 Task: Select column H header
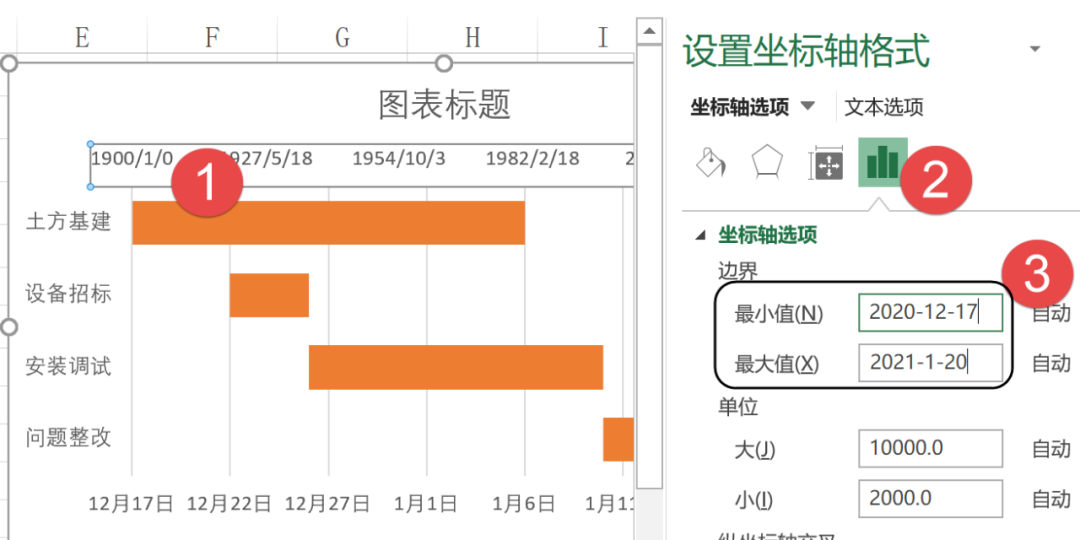472,37
